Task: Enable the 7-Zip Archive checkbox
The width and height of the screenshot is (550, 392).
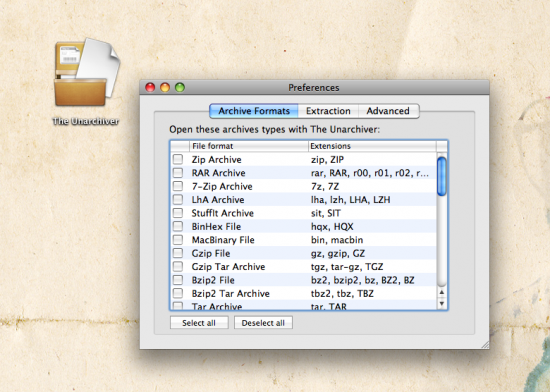Action: click(178, 186)
